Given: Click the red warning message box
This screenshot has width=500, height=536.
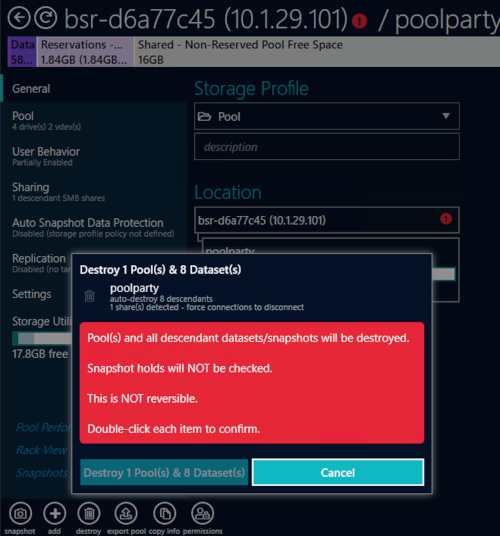Looking at the screenshot, I should [252, 383].
